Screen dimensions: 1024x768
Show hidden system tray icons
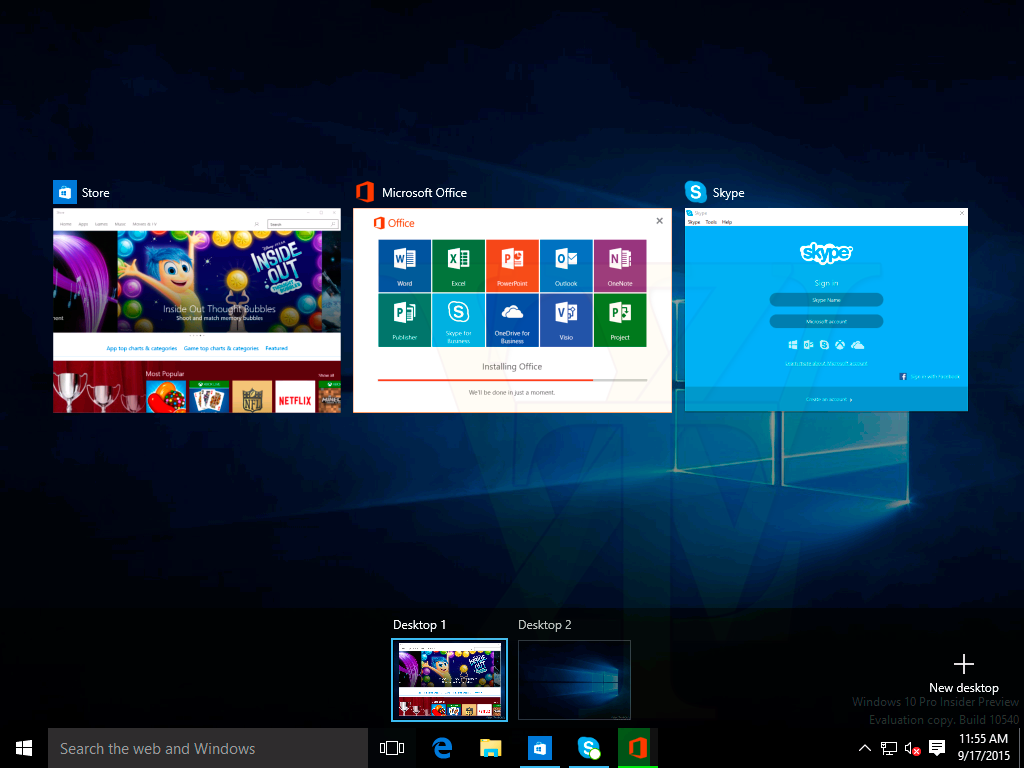[864, 748]
